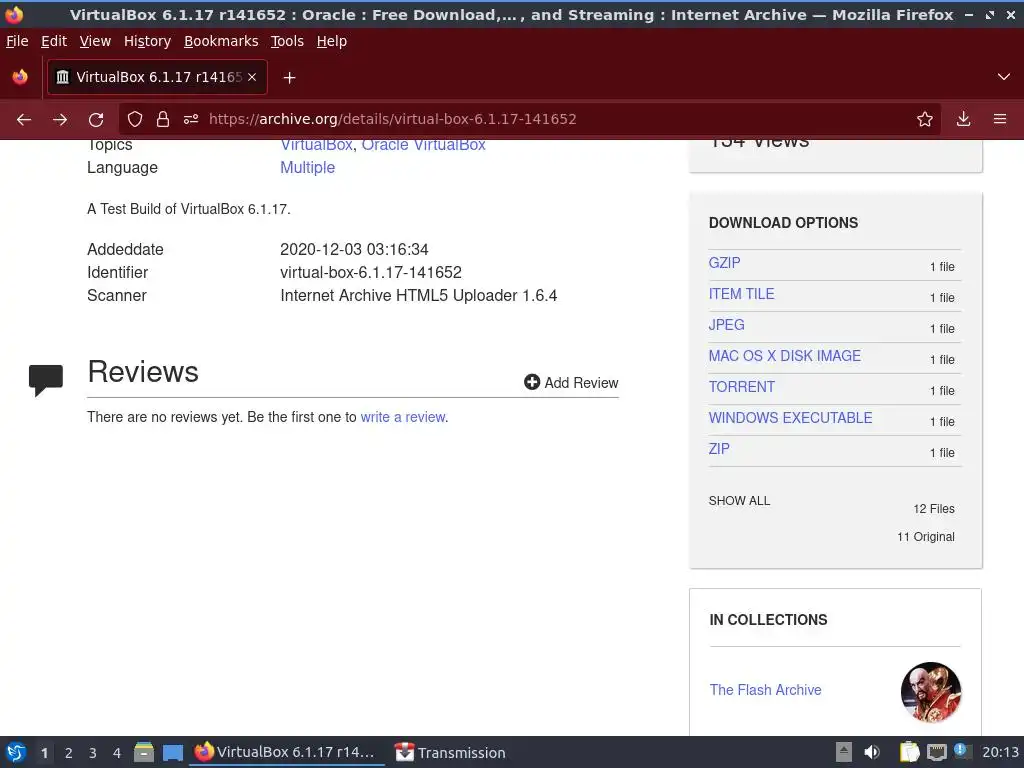Click the Add Review plus icon
This screenshot has width=1024, height=768.
(x=532, y=382)
